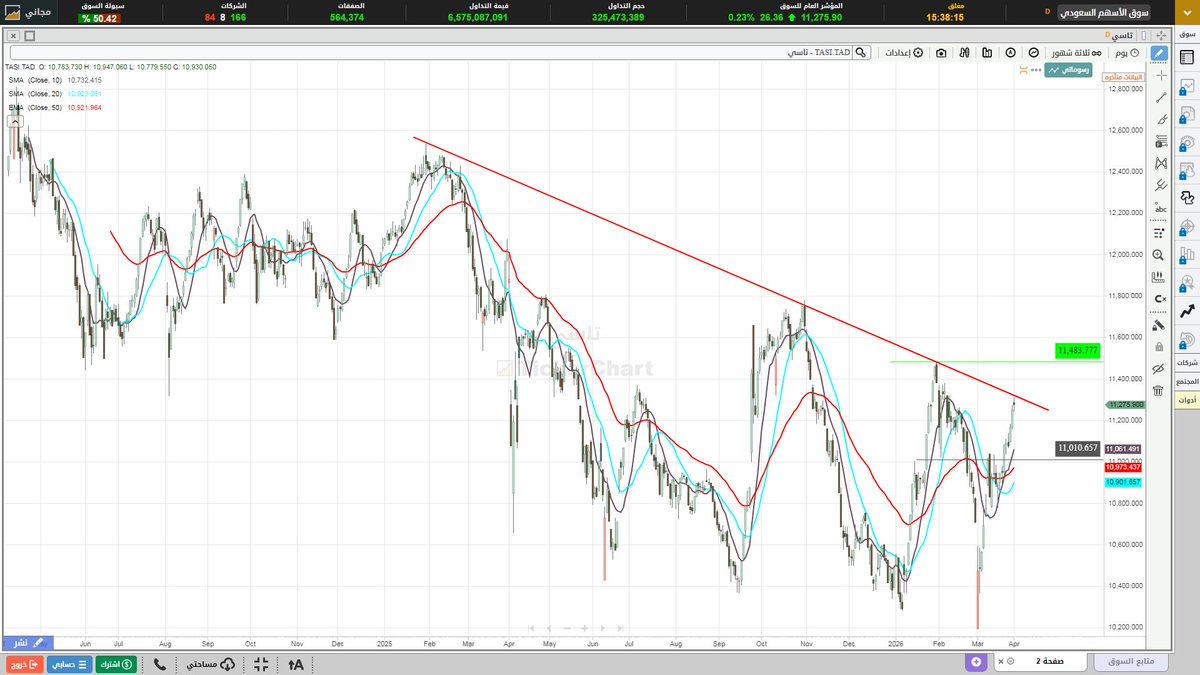Toggle fullscreen with the collapse arrows icon

[x=261, y=664]
